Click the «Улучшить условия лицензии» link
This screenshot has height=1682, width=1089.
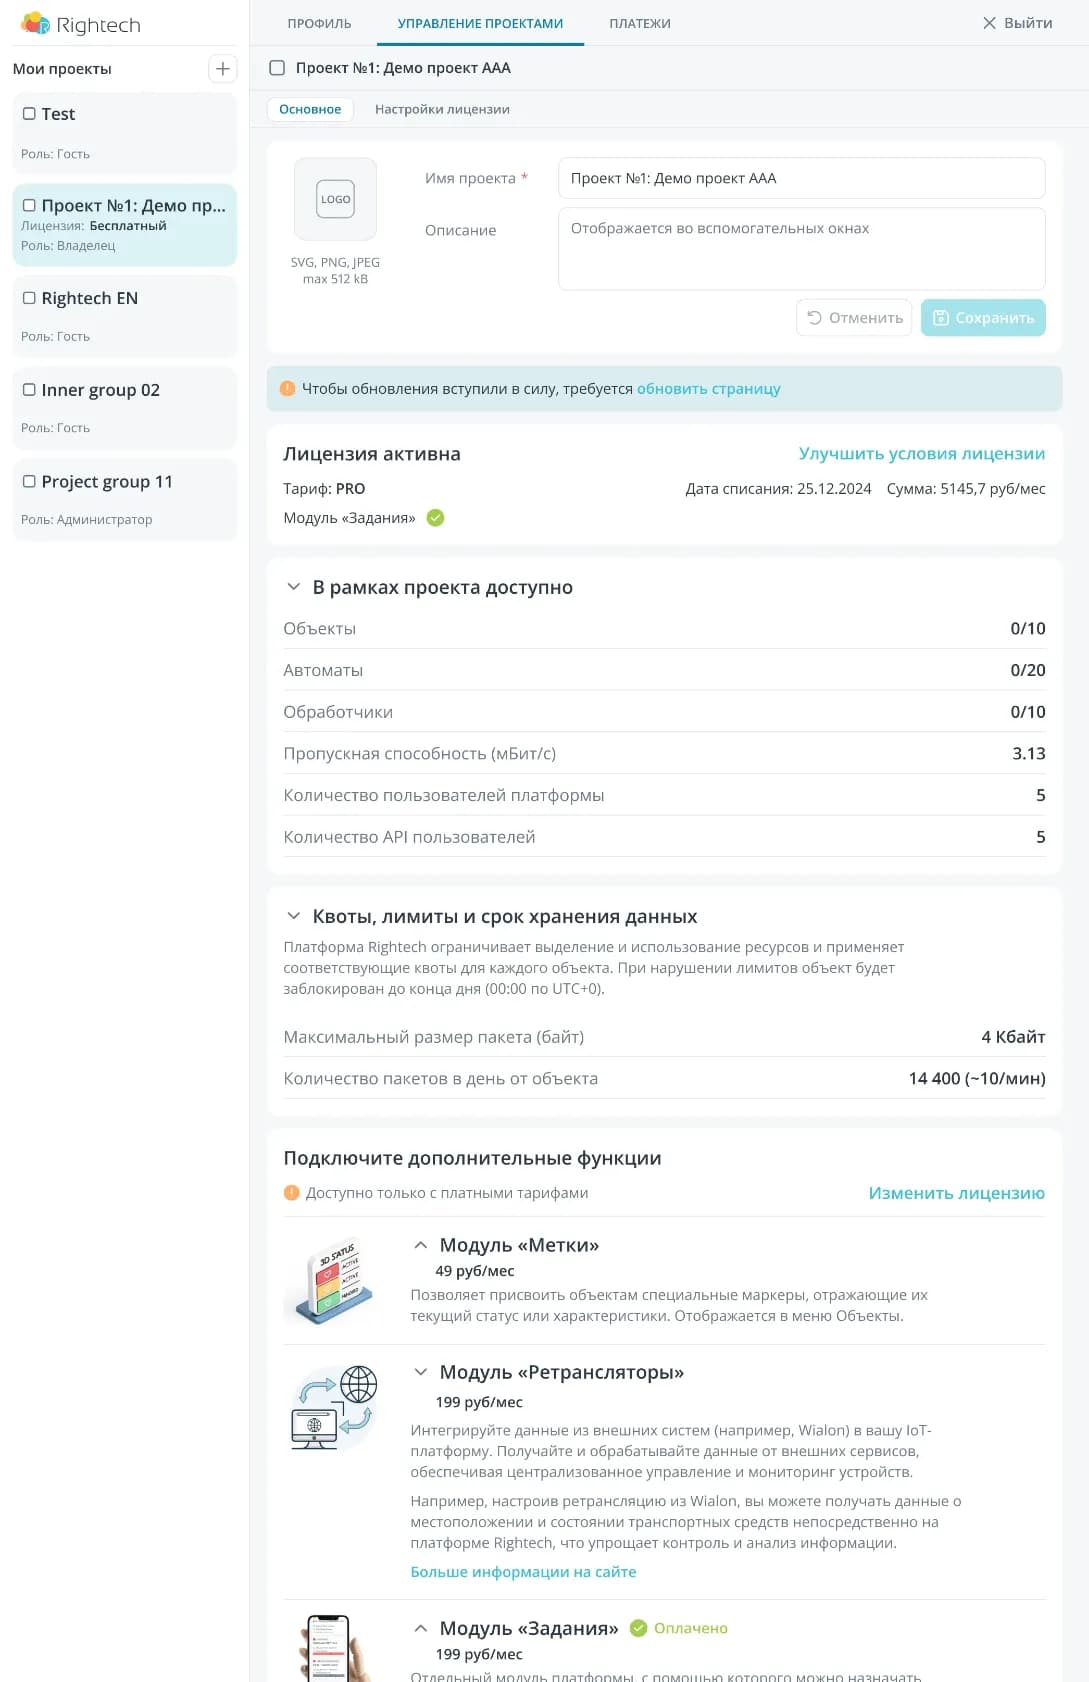tap(921, 454)
